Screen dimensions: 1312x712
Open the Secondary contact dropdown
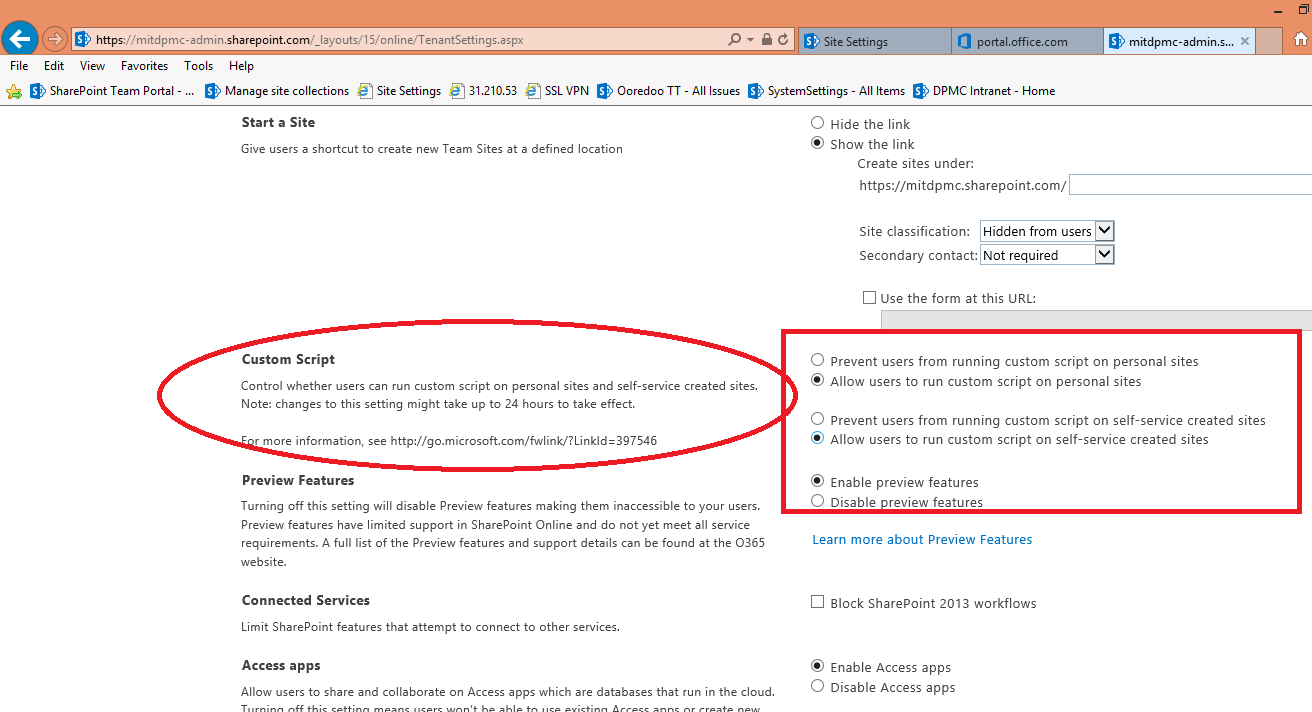pyautogui.click(x=1104, y=254)
